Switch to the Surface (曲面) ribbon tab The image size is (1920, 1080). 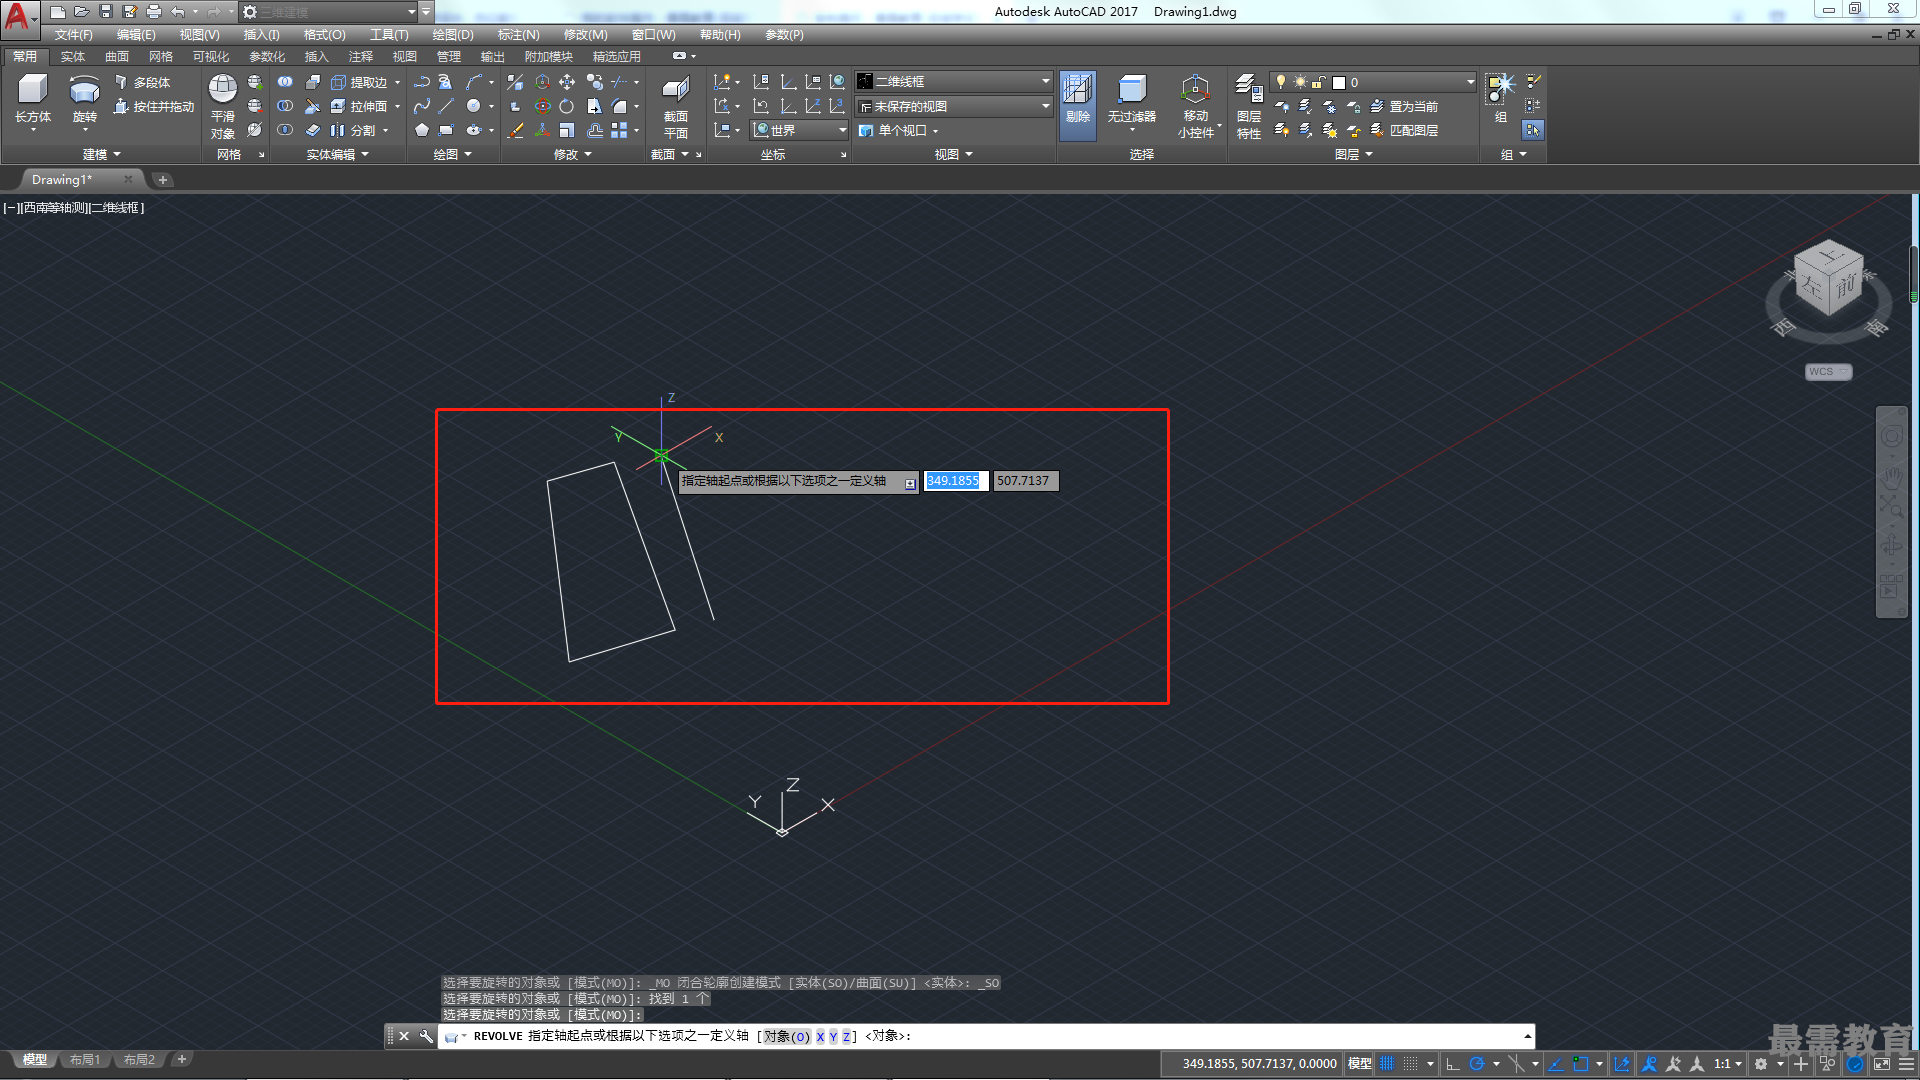point(117,56)
